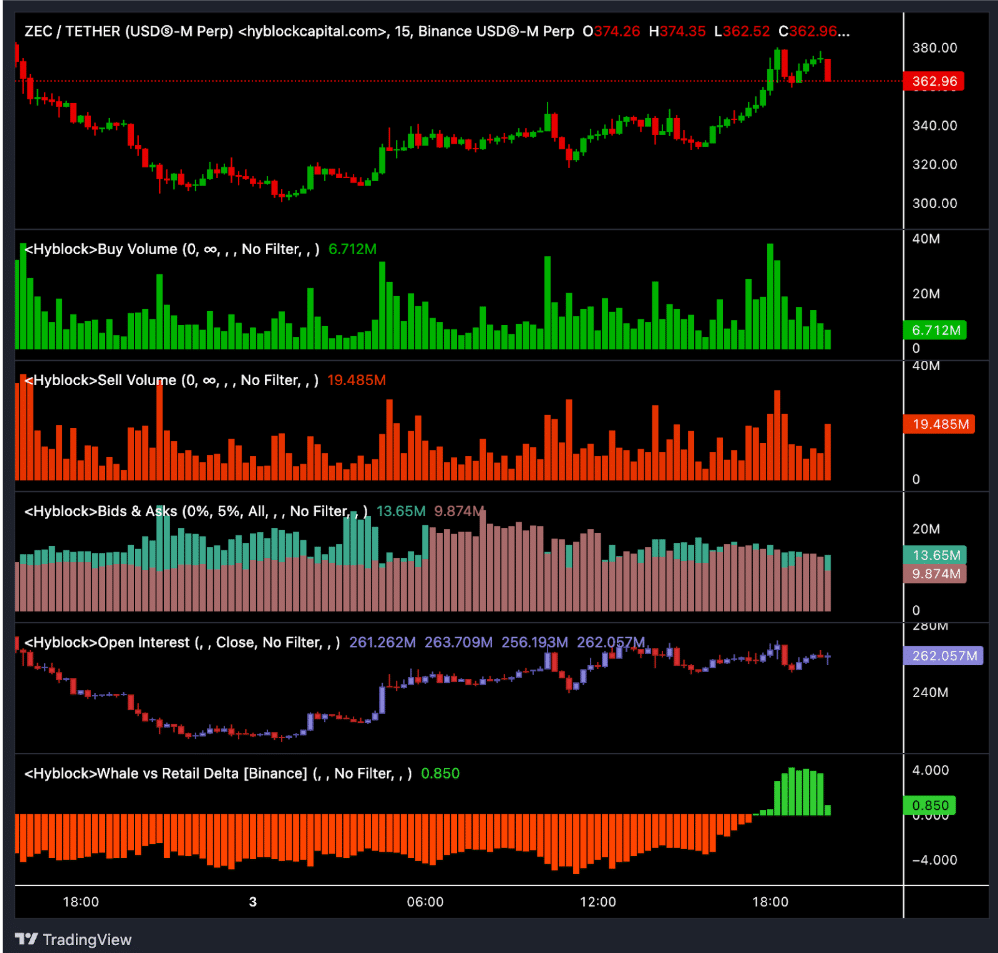Select the Whale vs Retail Delta legend
This screenshot has width=998, height=953.
tap(217, 773)
